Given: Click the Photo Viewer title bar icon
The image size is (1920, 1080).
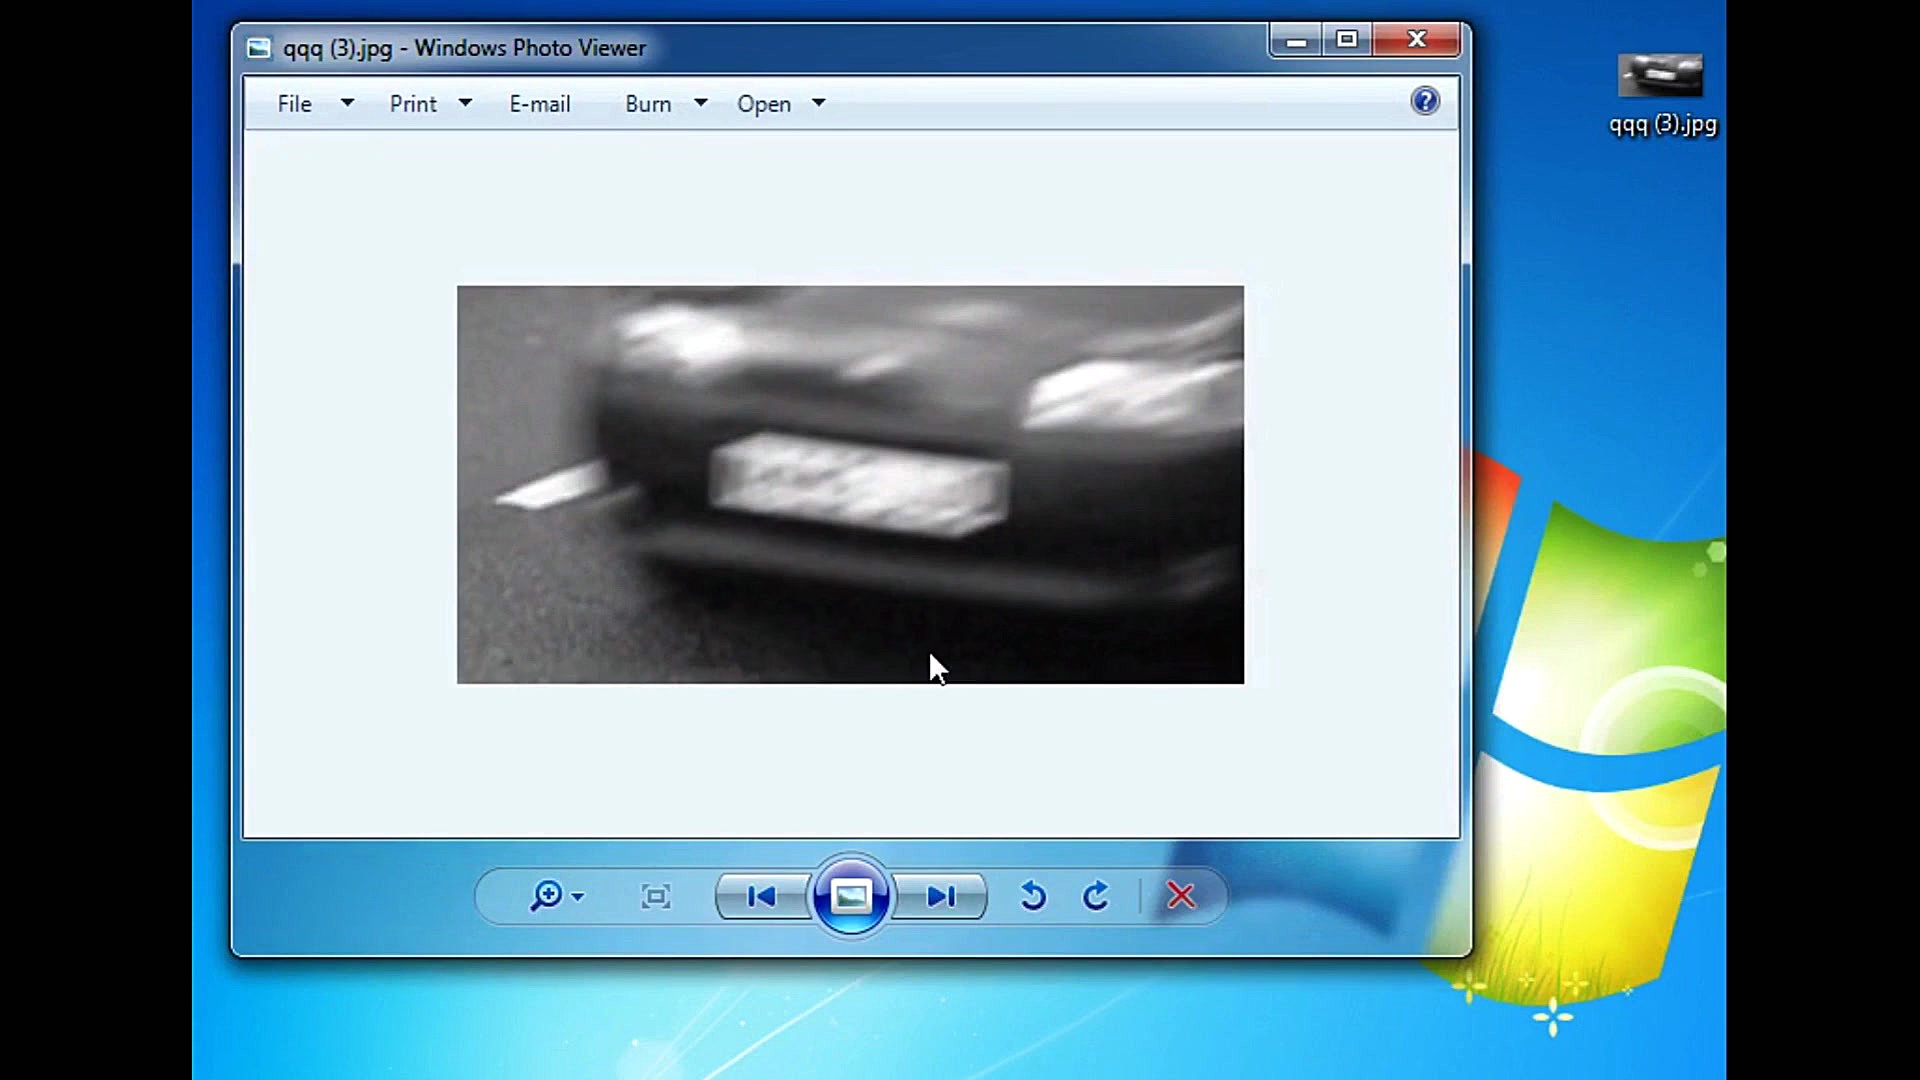Looking at the screenshot, I should pyautogui.click(x=259, y=48).
